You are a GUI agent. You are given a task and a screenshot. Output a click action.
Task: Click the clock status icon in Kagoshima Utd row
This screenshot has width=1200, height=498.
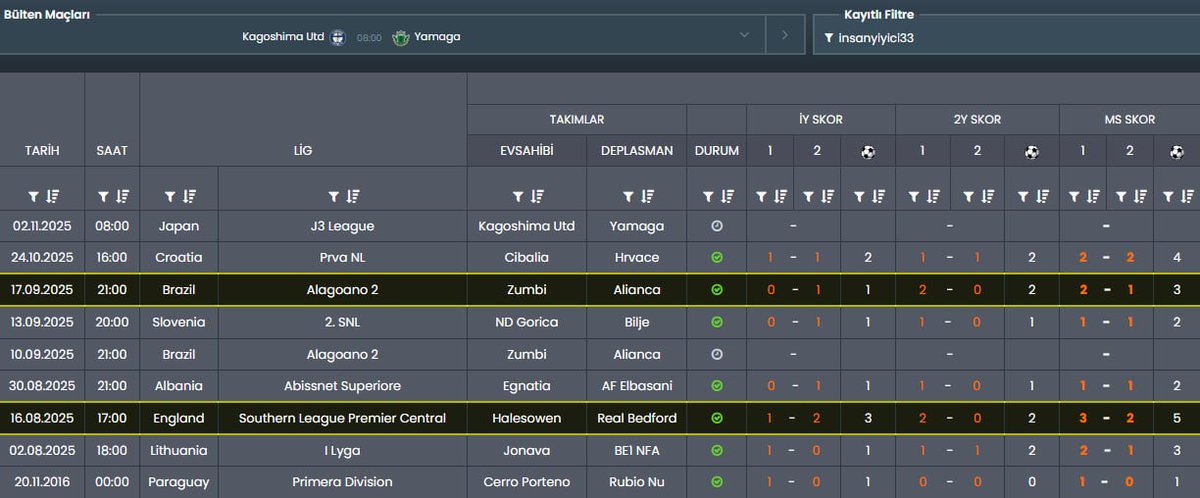[x=716, y=226]
